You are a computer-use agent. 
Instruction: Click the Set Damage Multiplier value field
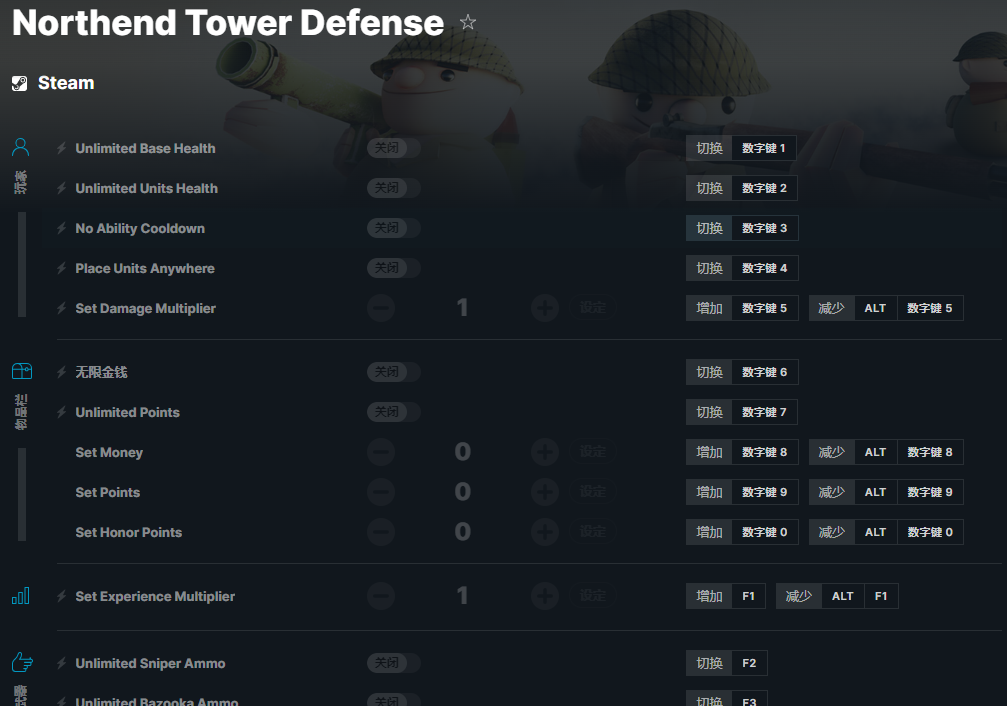pyautogui.click(x=462, y=308)
